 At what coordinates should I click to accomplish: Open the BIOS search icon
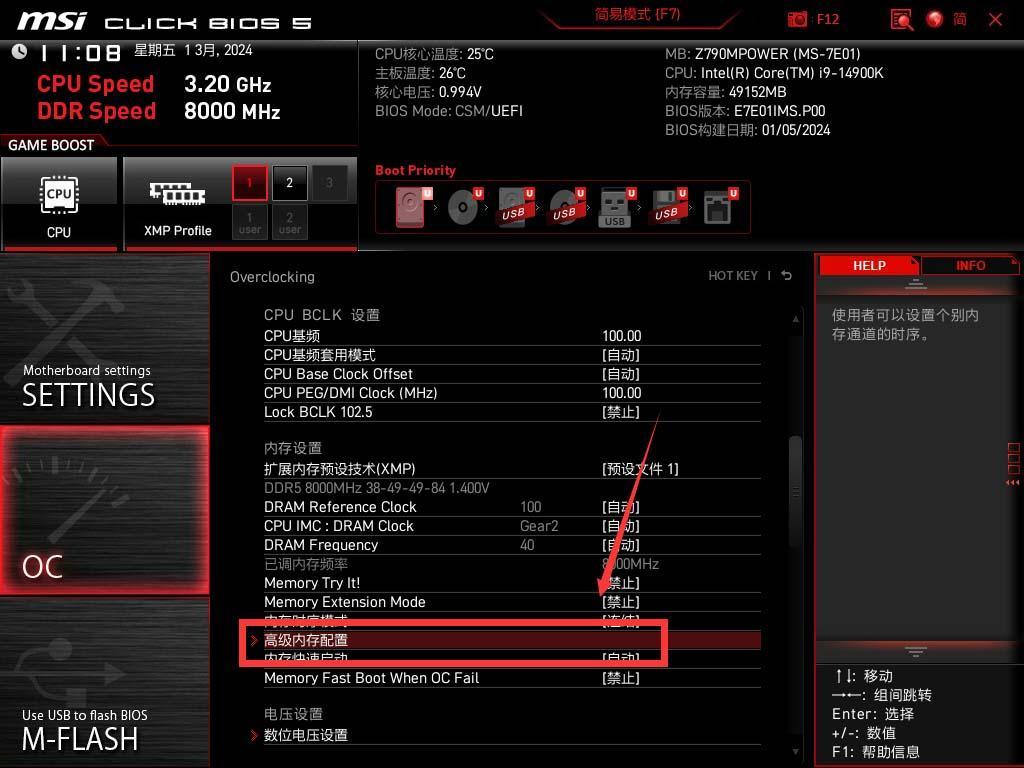click(902, 19)
